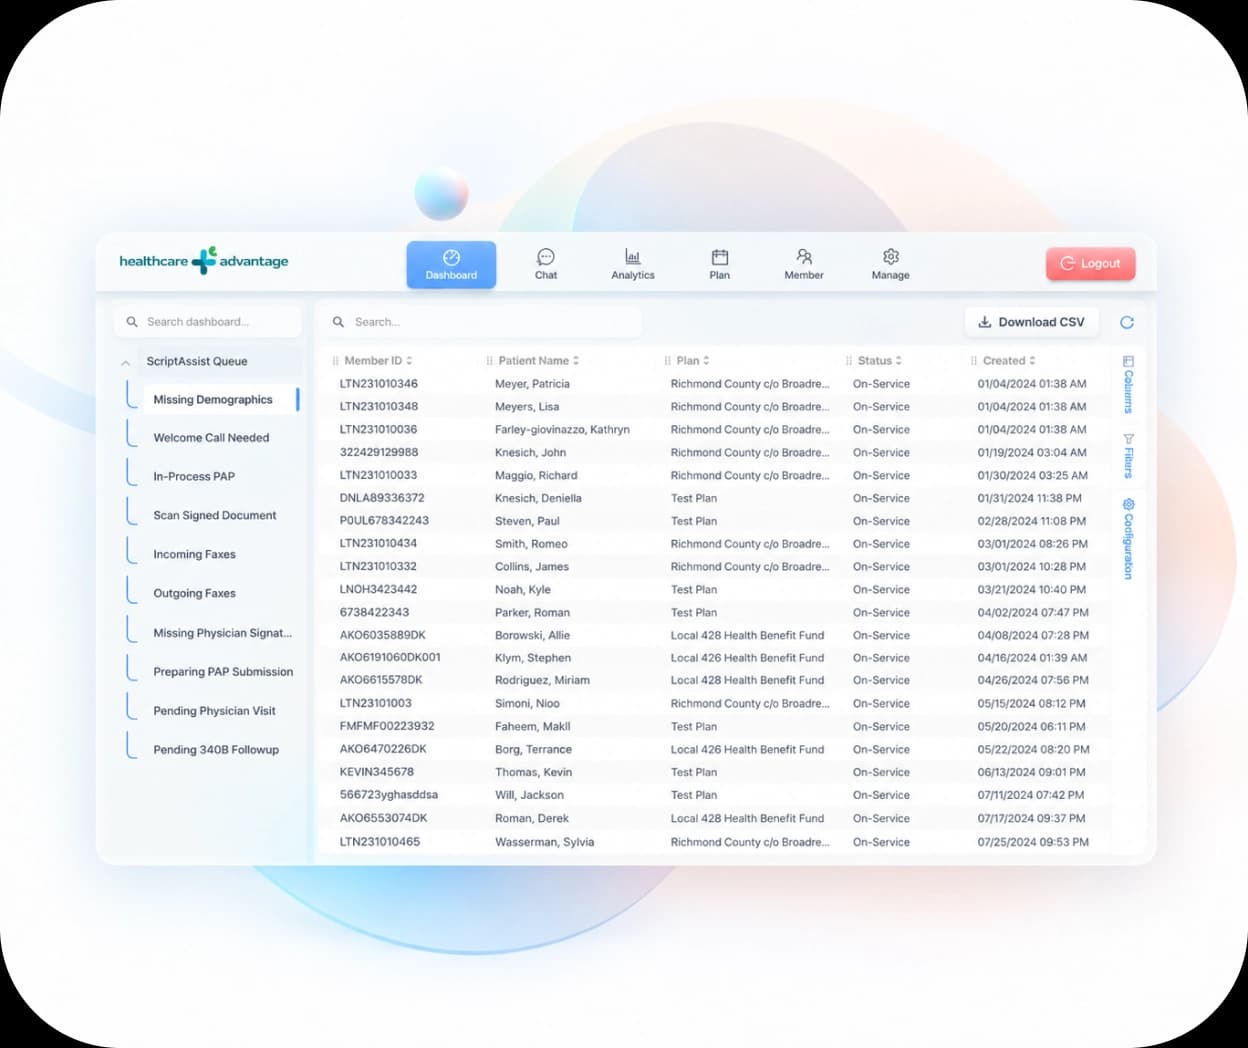Click member ID LTN231010346
The width and height of the screenshot is (1248, 1048).
coord(379,384)
